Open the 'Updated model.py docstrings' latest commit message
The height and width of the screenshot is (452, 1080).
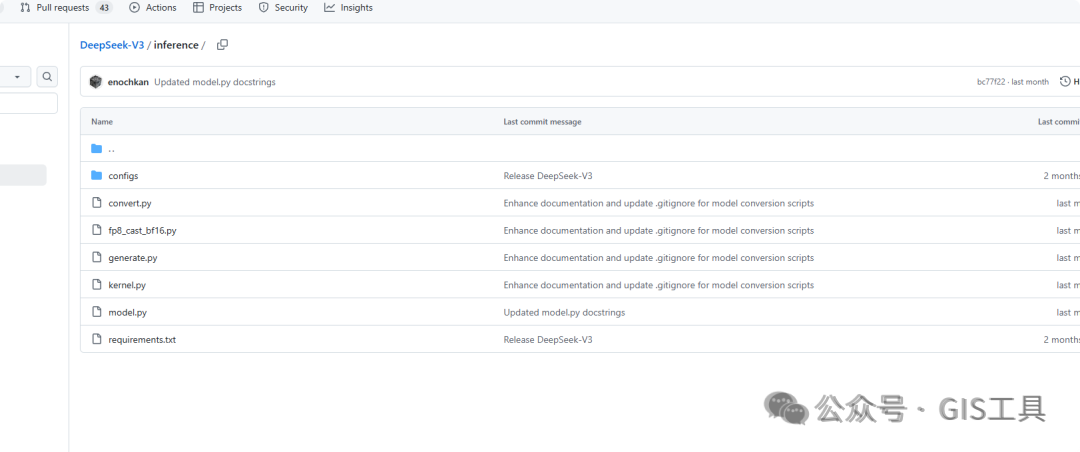point(215,82)
